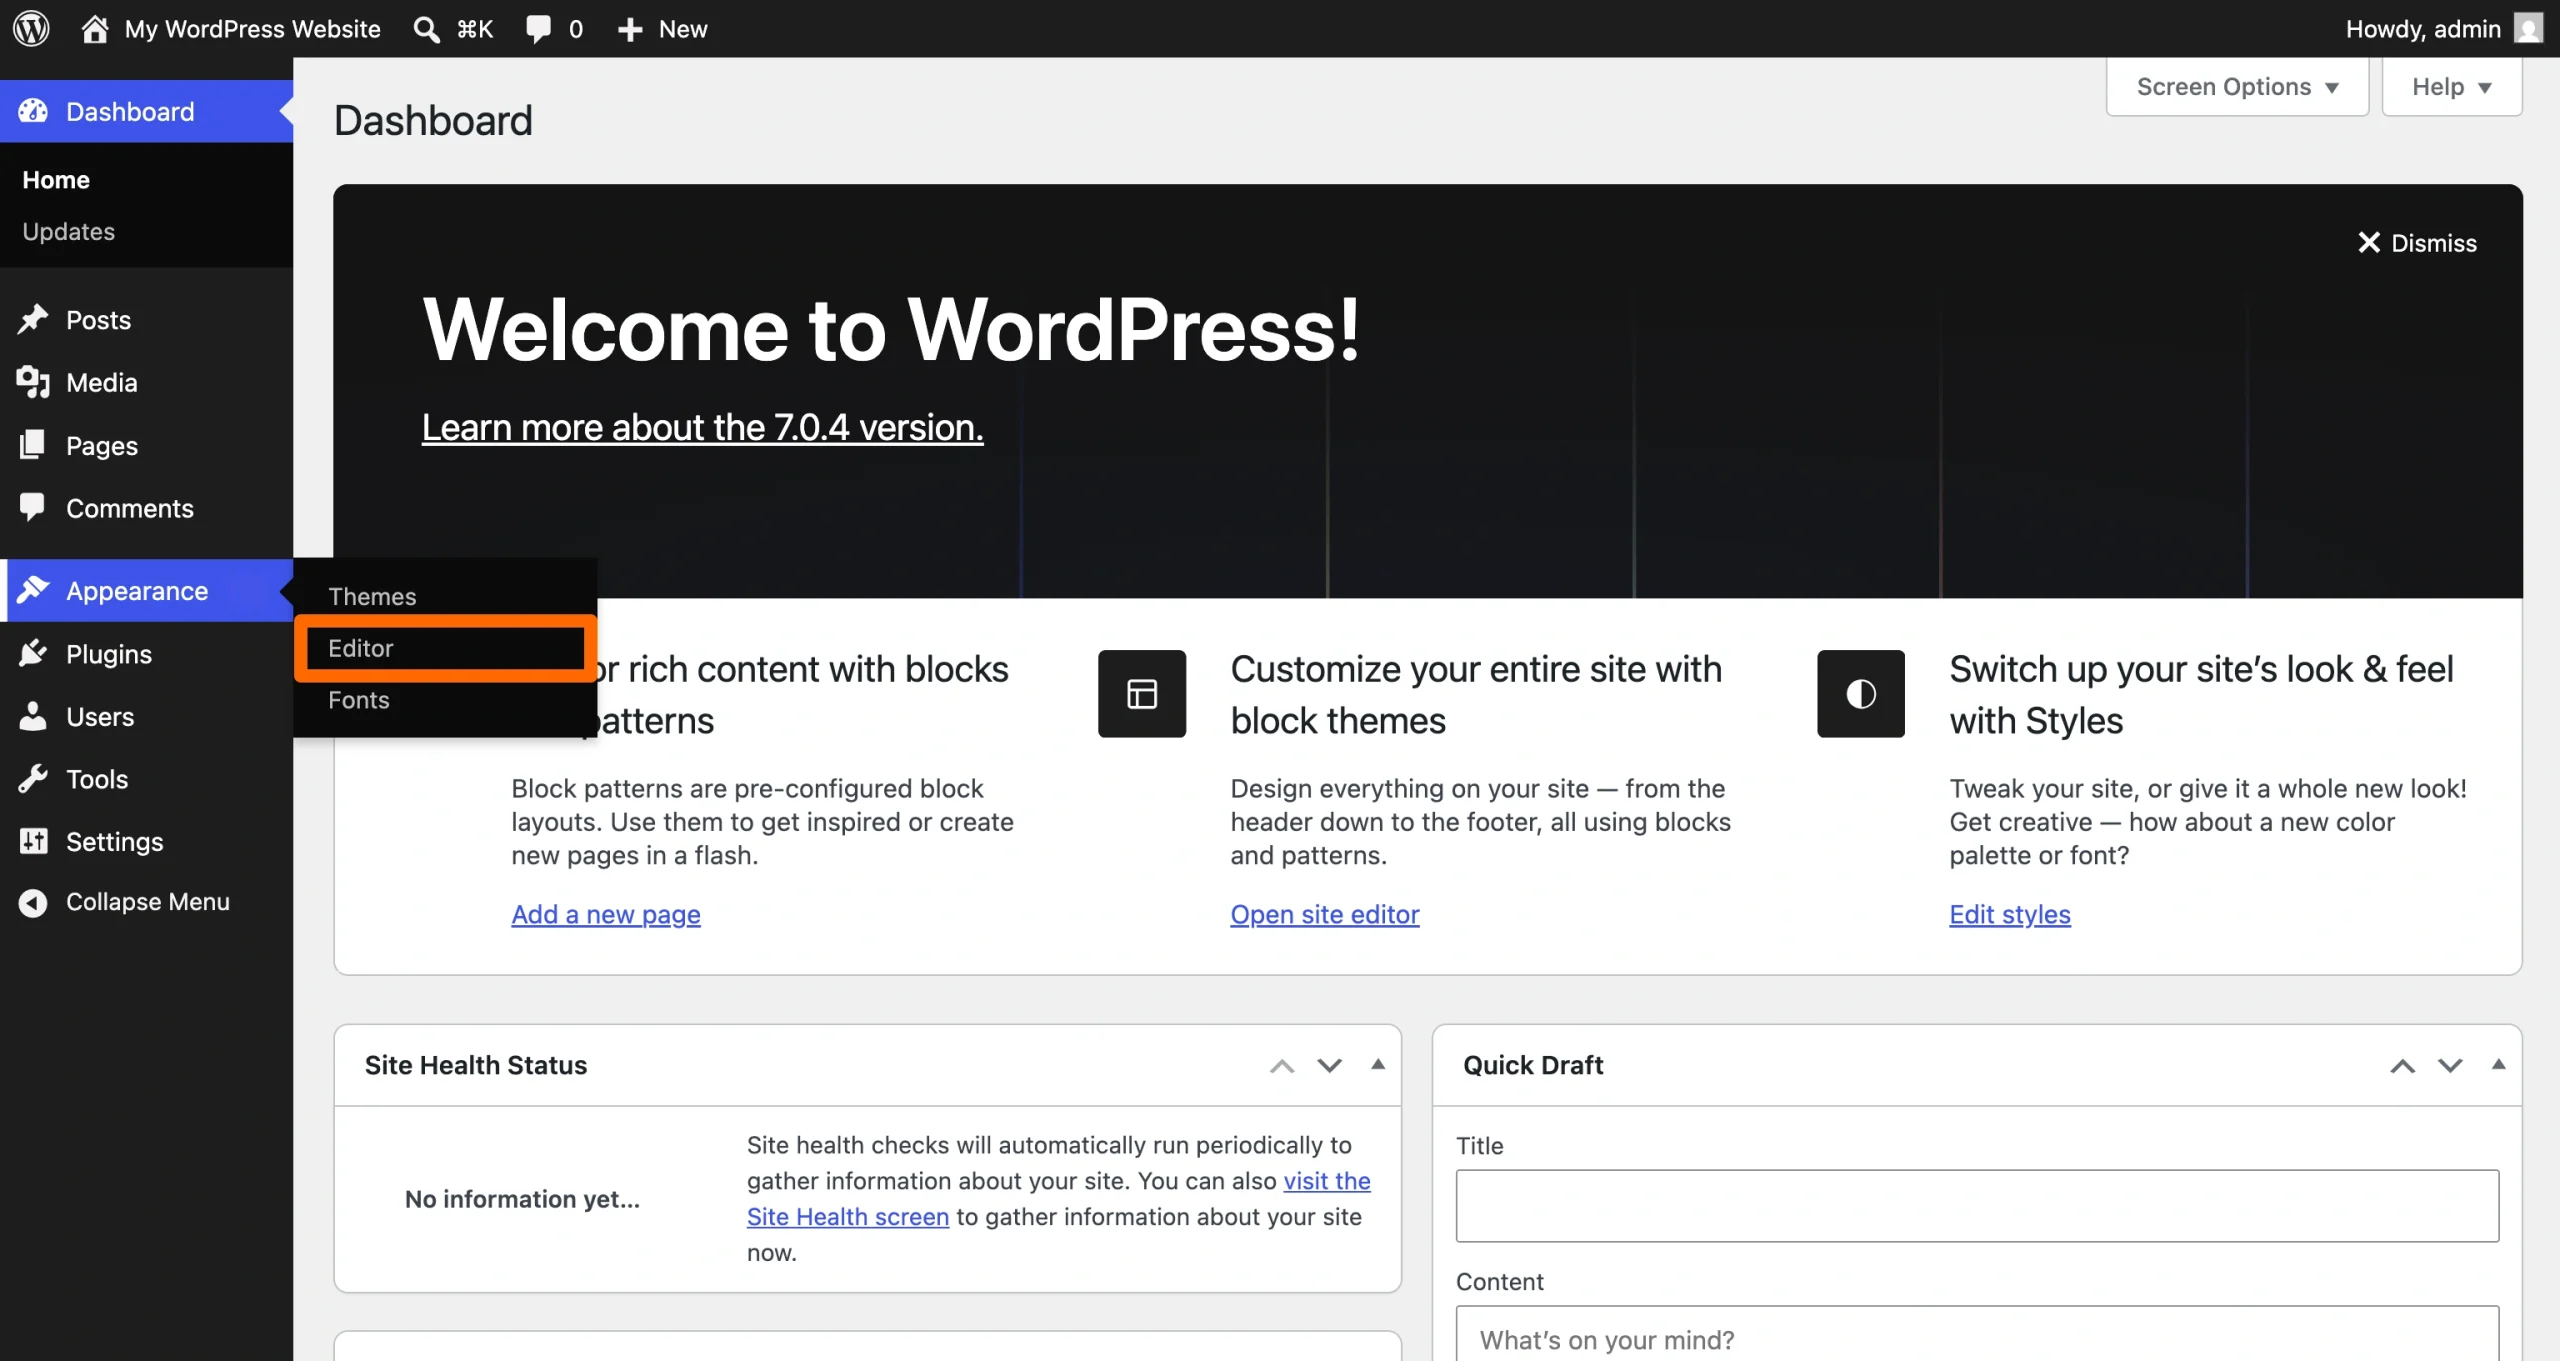Click New text in admin bar

pyautogui.click(x=683, y=29)
